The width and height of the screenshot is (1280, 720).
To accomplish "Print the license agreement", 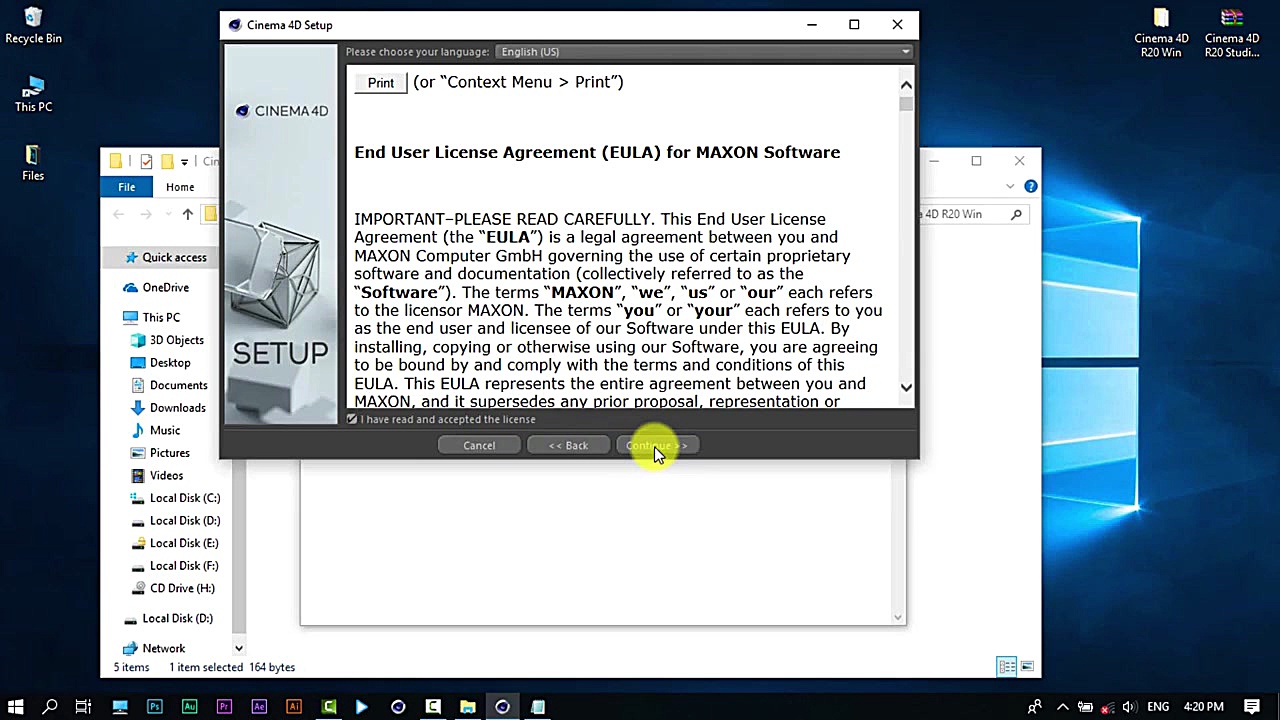I will point(380,82).
